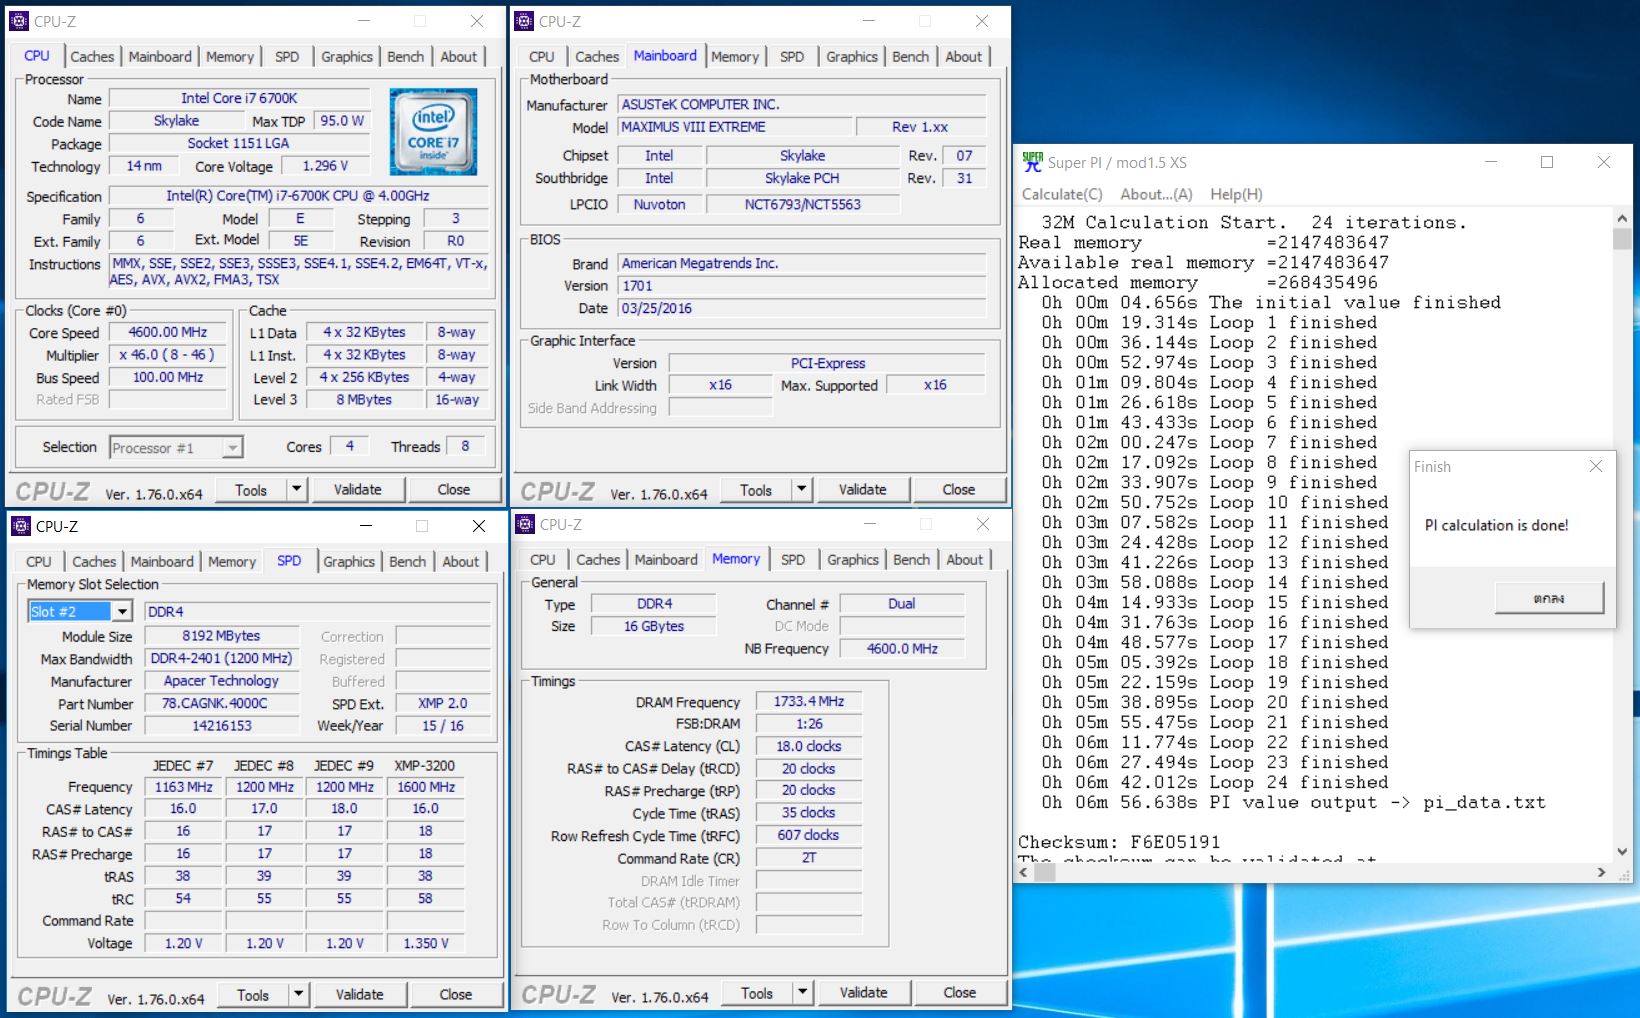Click CPU-Z icon in the SPD window title bar

pos(20,526)
